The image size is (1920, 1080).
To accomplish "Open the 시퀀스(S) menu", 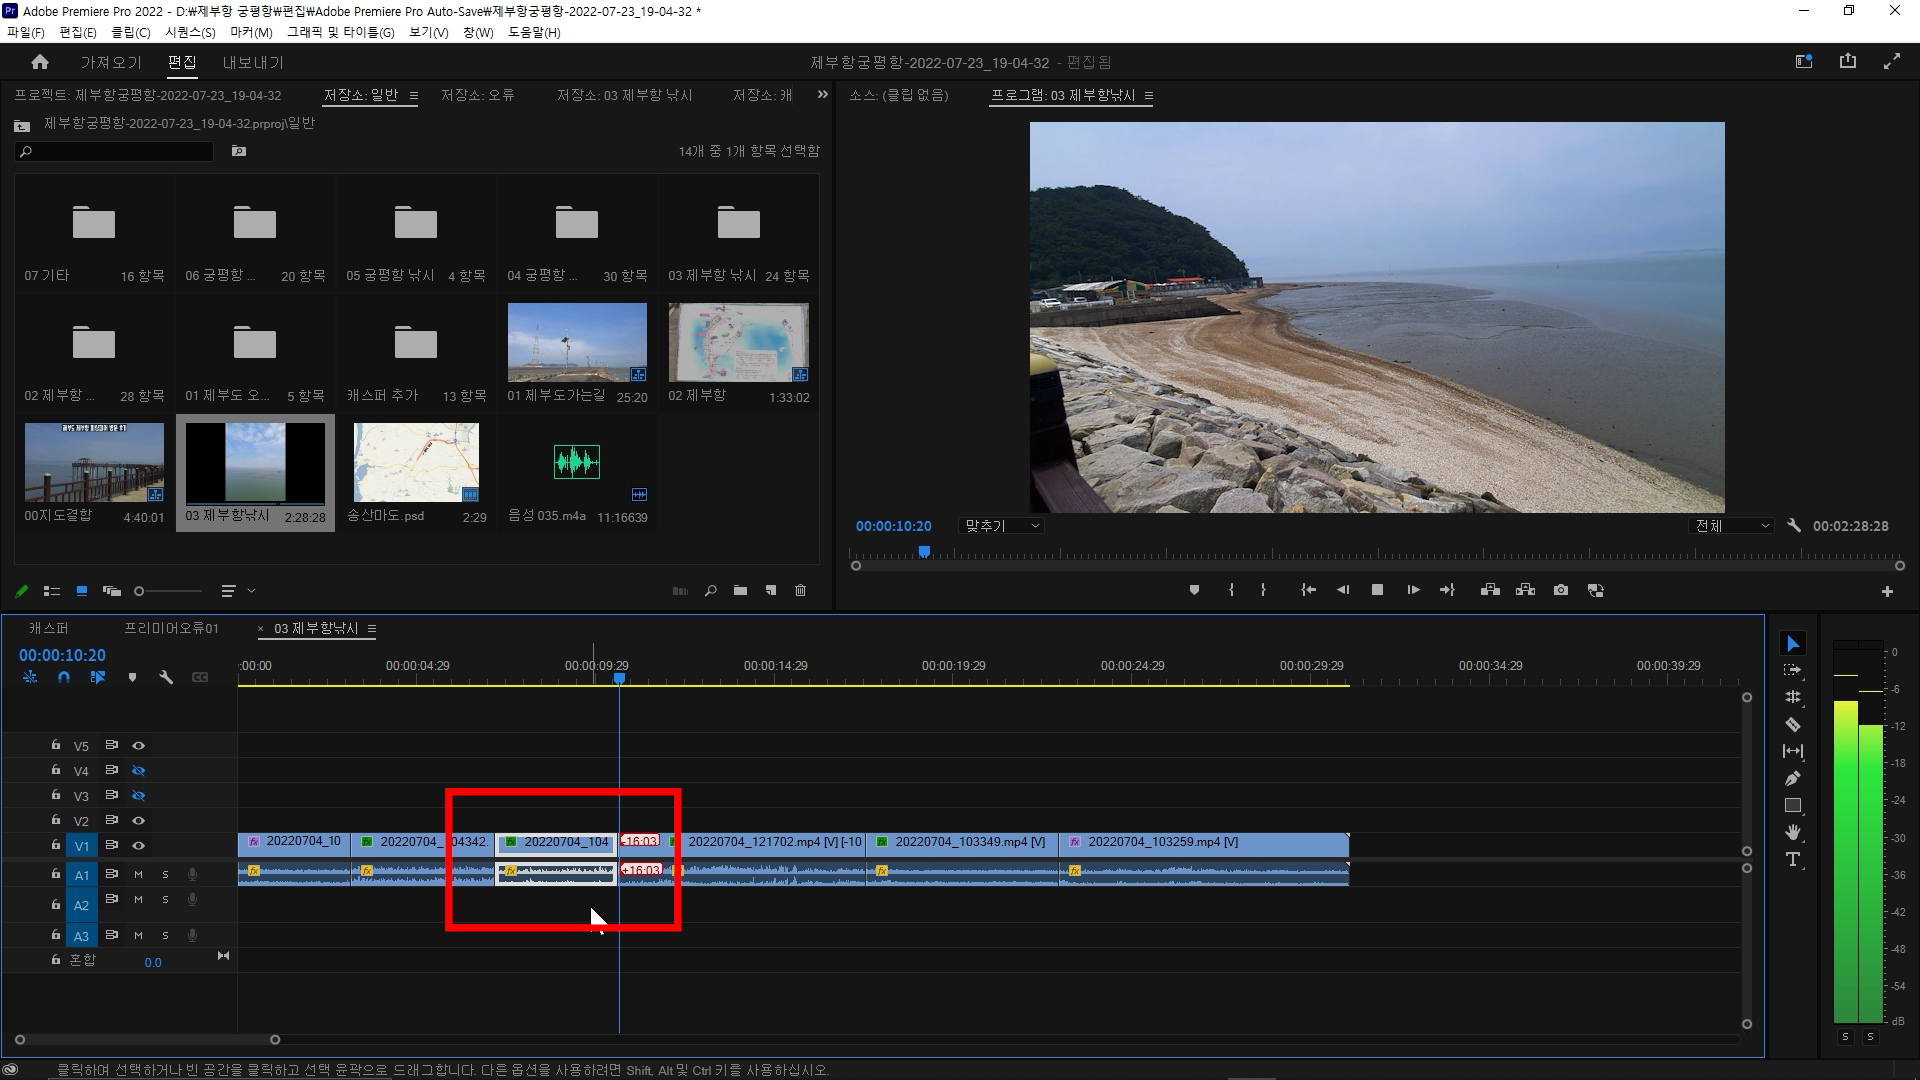I will 190,32.
